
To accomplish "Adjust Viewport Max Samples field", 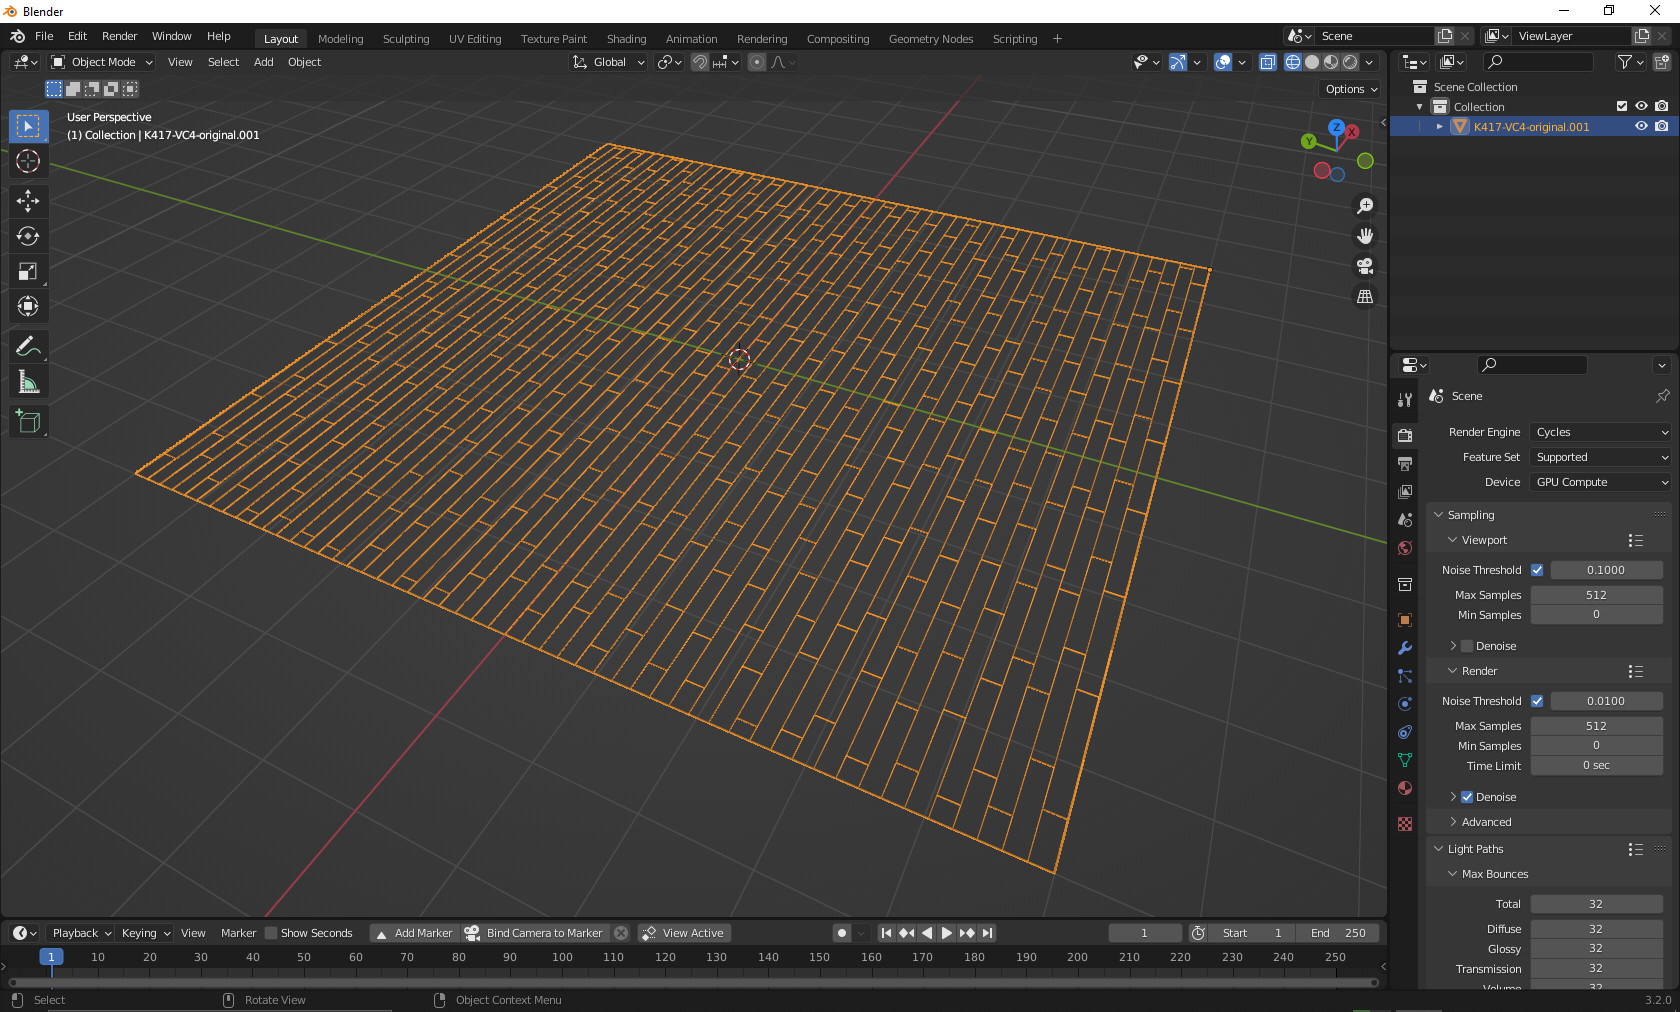I will pos(1596,595).
